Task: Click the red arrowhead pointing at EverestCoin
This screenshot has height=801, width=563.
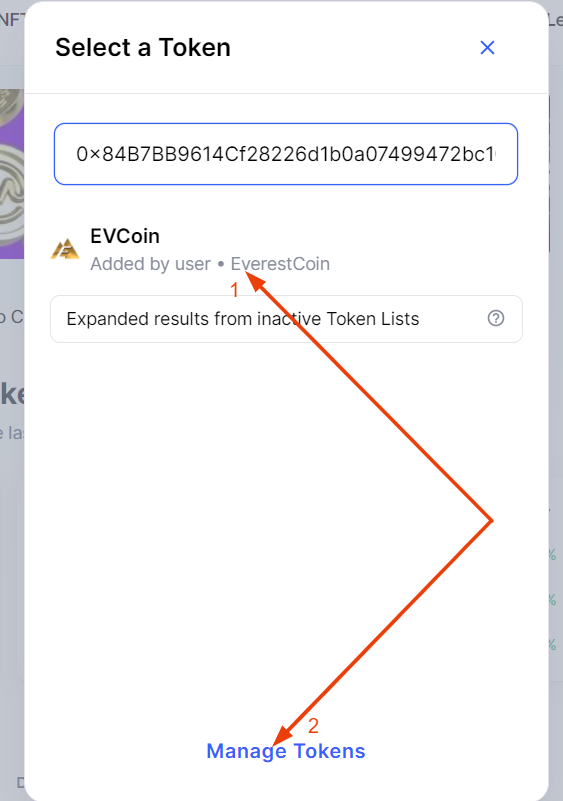Action: [x=255, y=281]
